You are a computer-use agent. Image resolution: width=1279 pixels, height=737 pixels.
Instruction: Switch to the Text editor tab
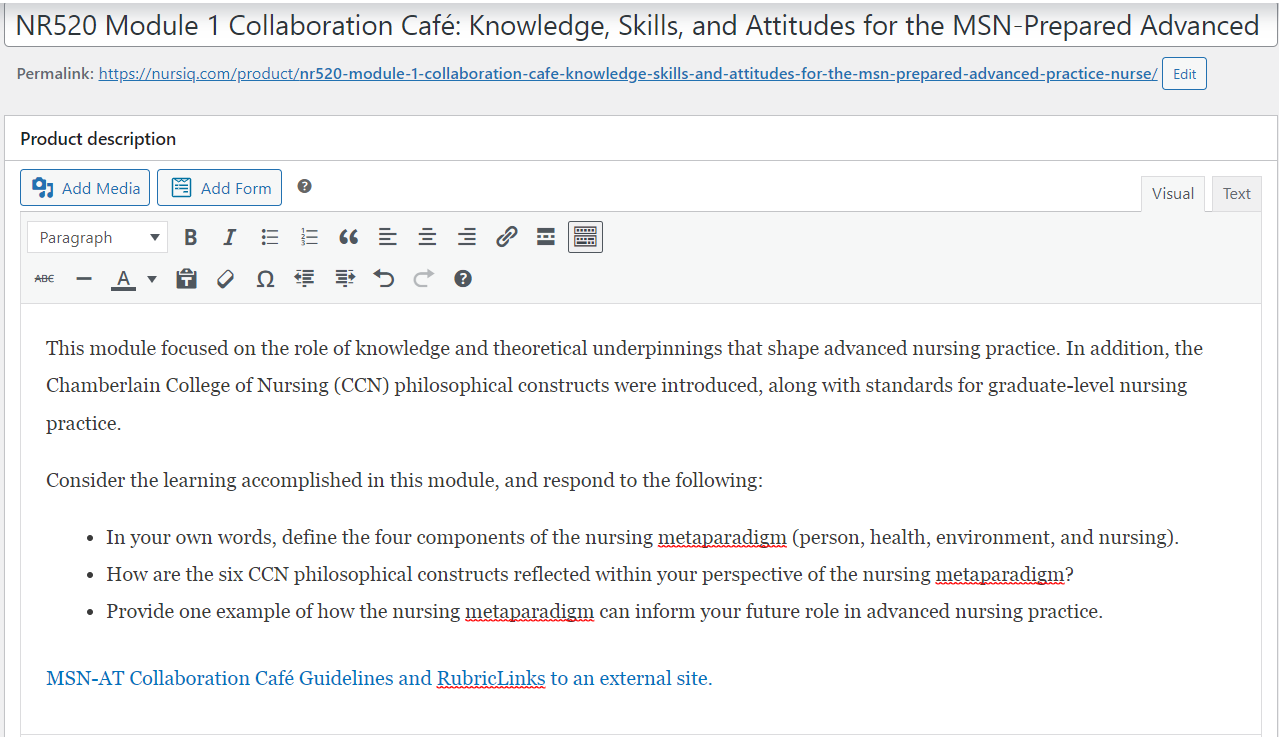point(1236,194)
